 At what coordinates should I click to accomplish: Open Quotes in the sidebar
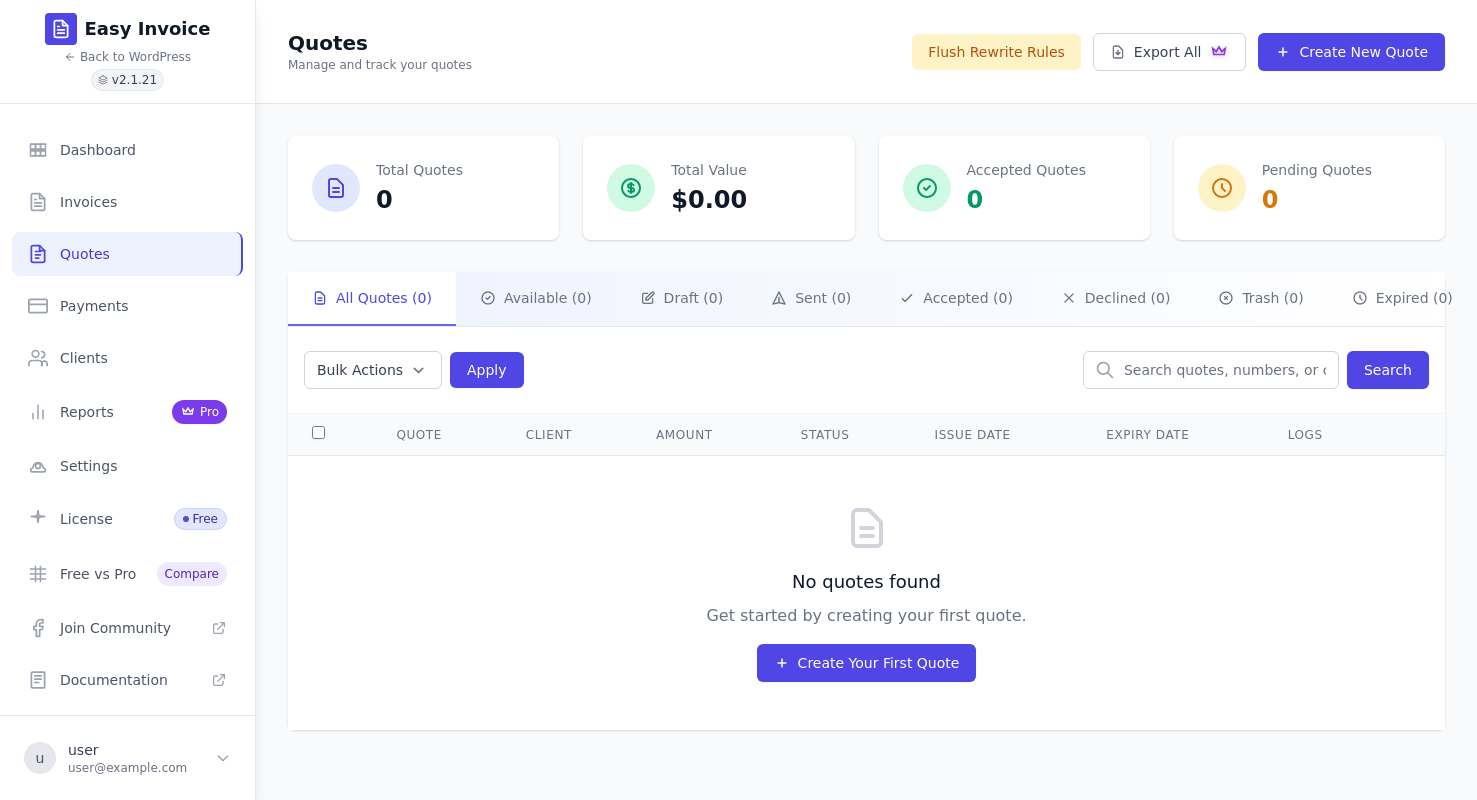coord(127,254)
